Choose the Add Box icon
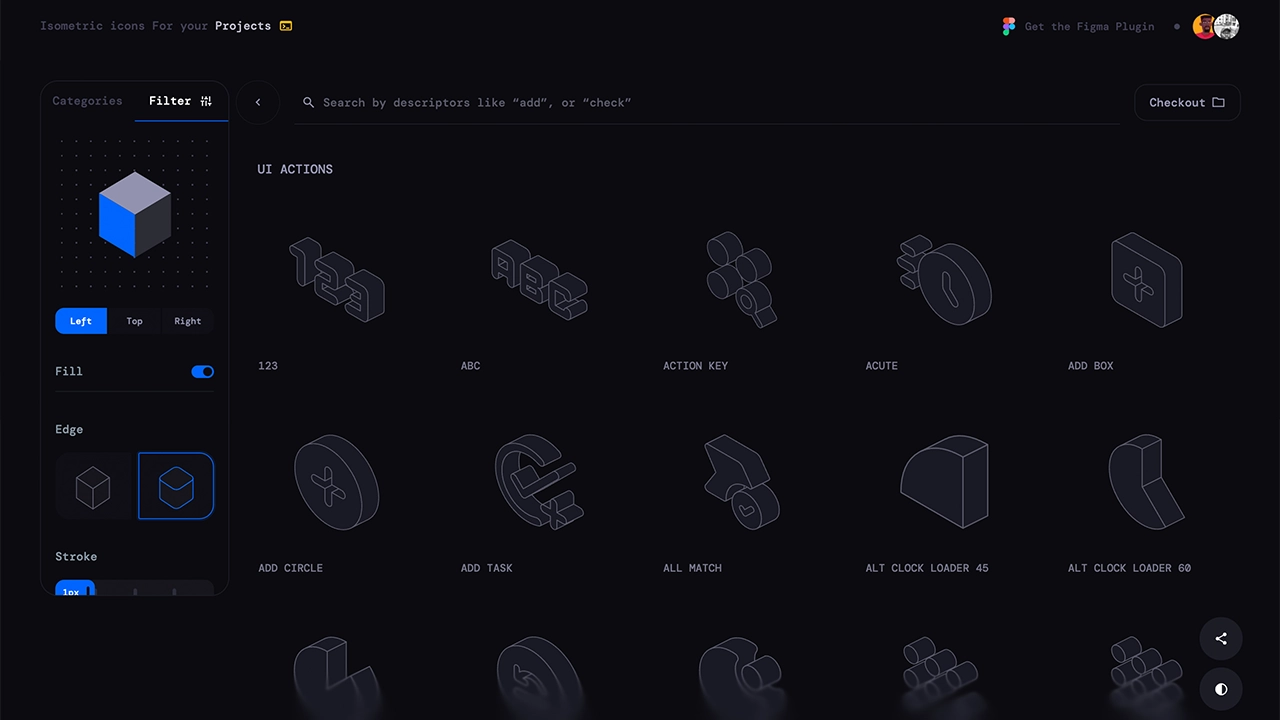Screen dimensions: 1280x720 click(1146, 279)
